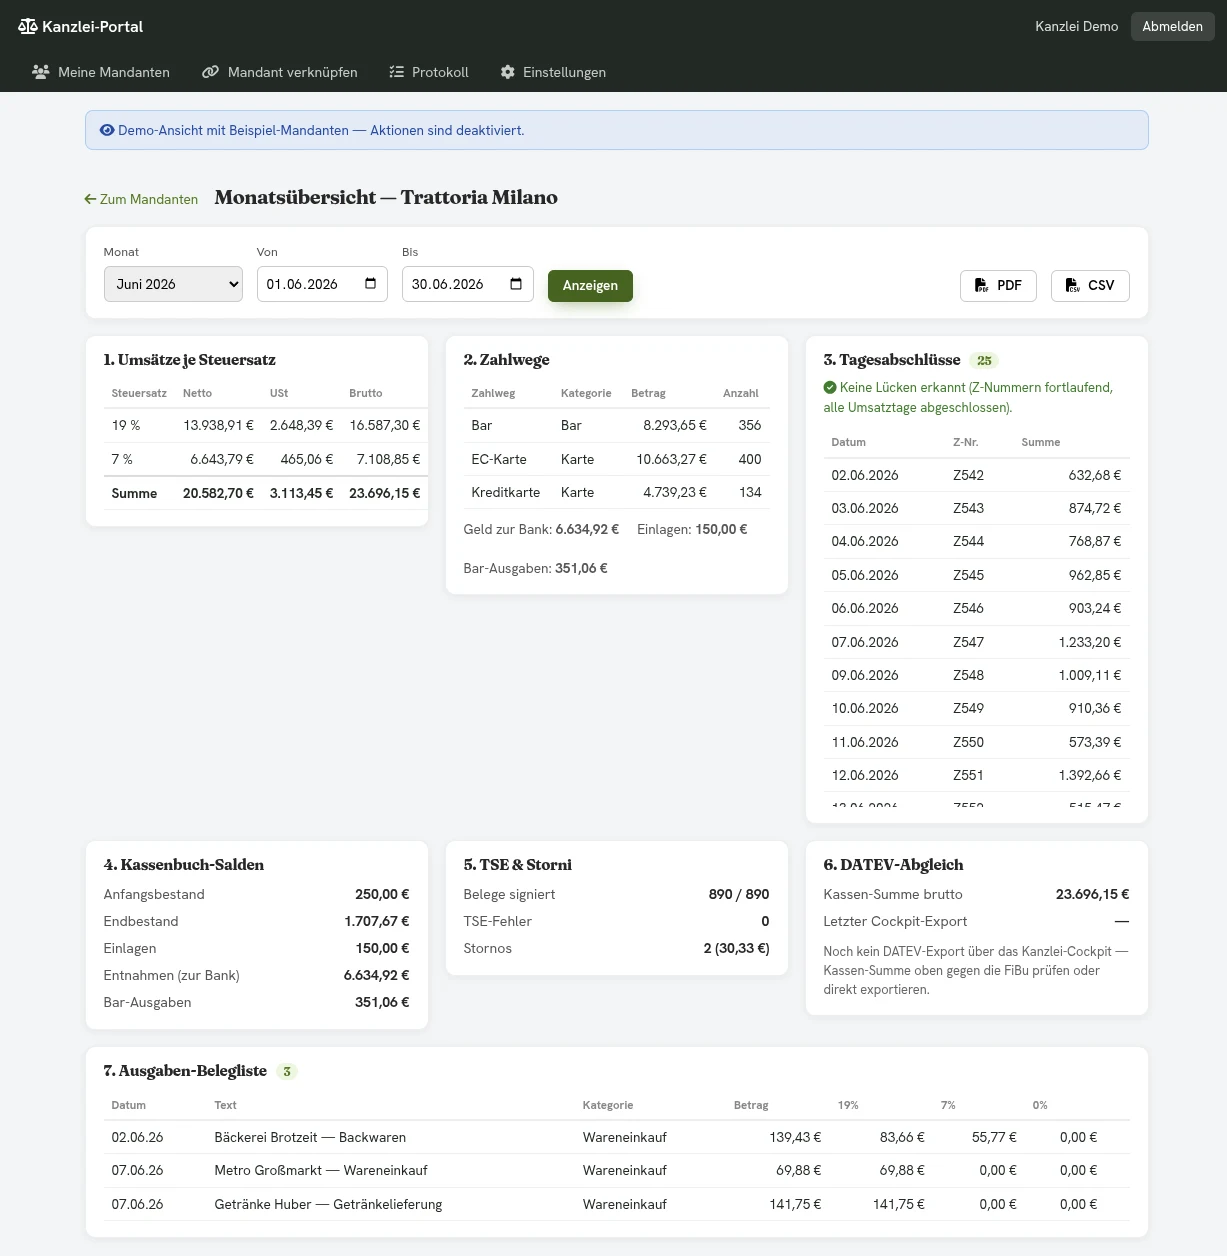Export the overview as PDF
Screen dimensions: 1227x1256
(998, 285)
